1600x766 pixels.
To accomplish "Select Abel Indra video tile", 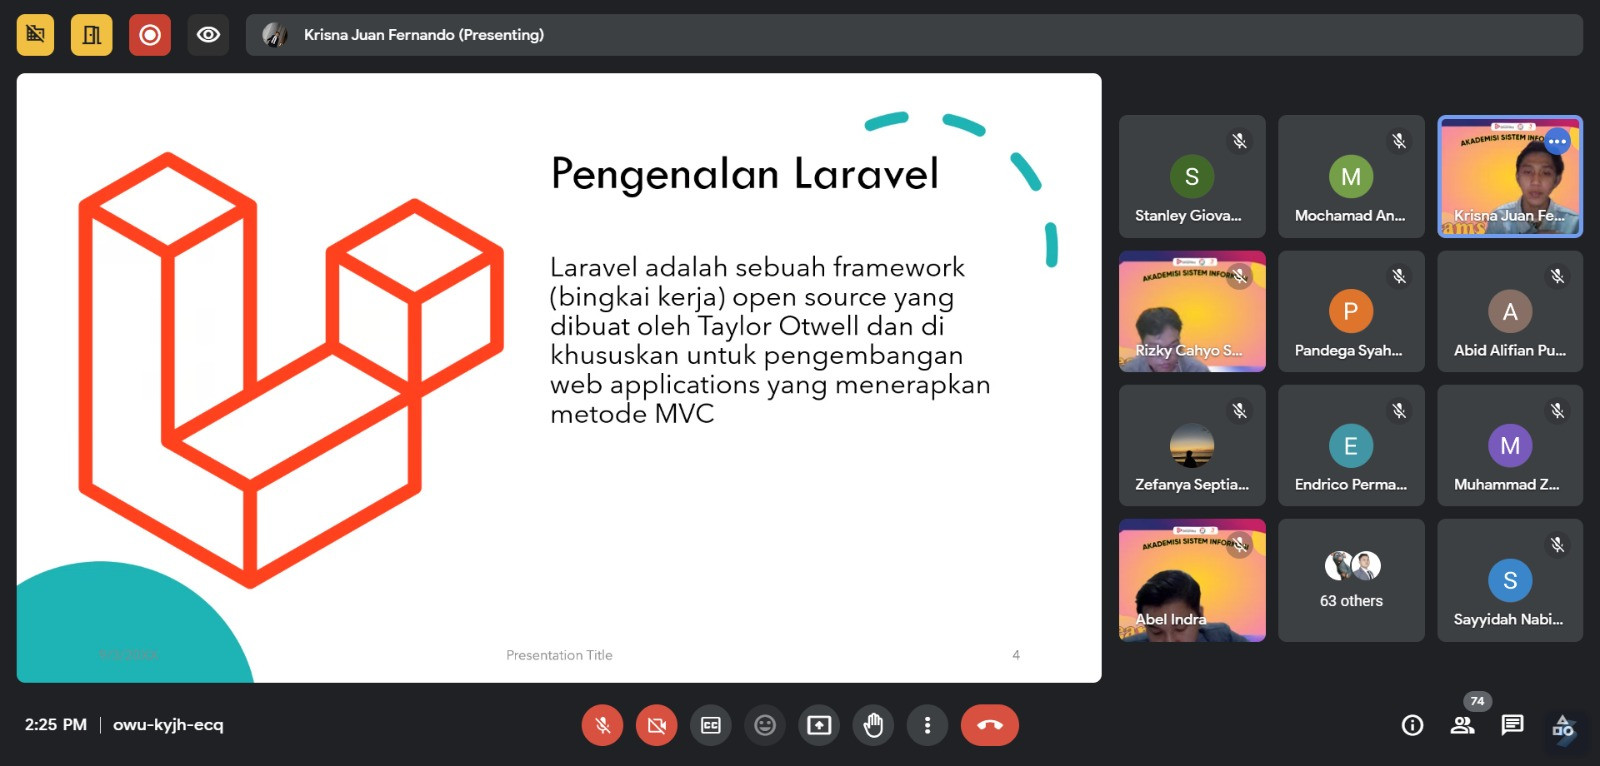I will click(1192, 580).
